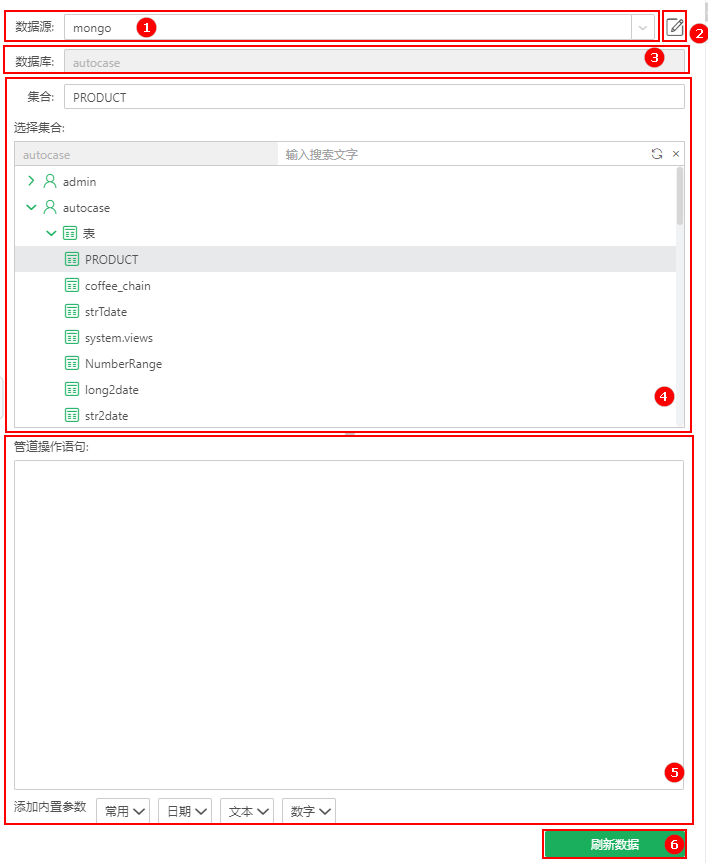Select the system.views collection
The width and height of the screenshot is (708, 863).
pos(119,338)
